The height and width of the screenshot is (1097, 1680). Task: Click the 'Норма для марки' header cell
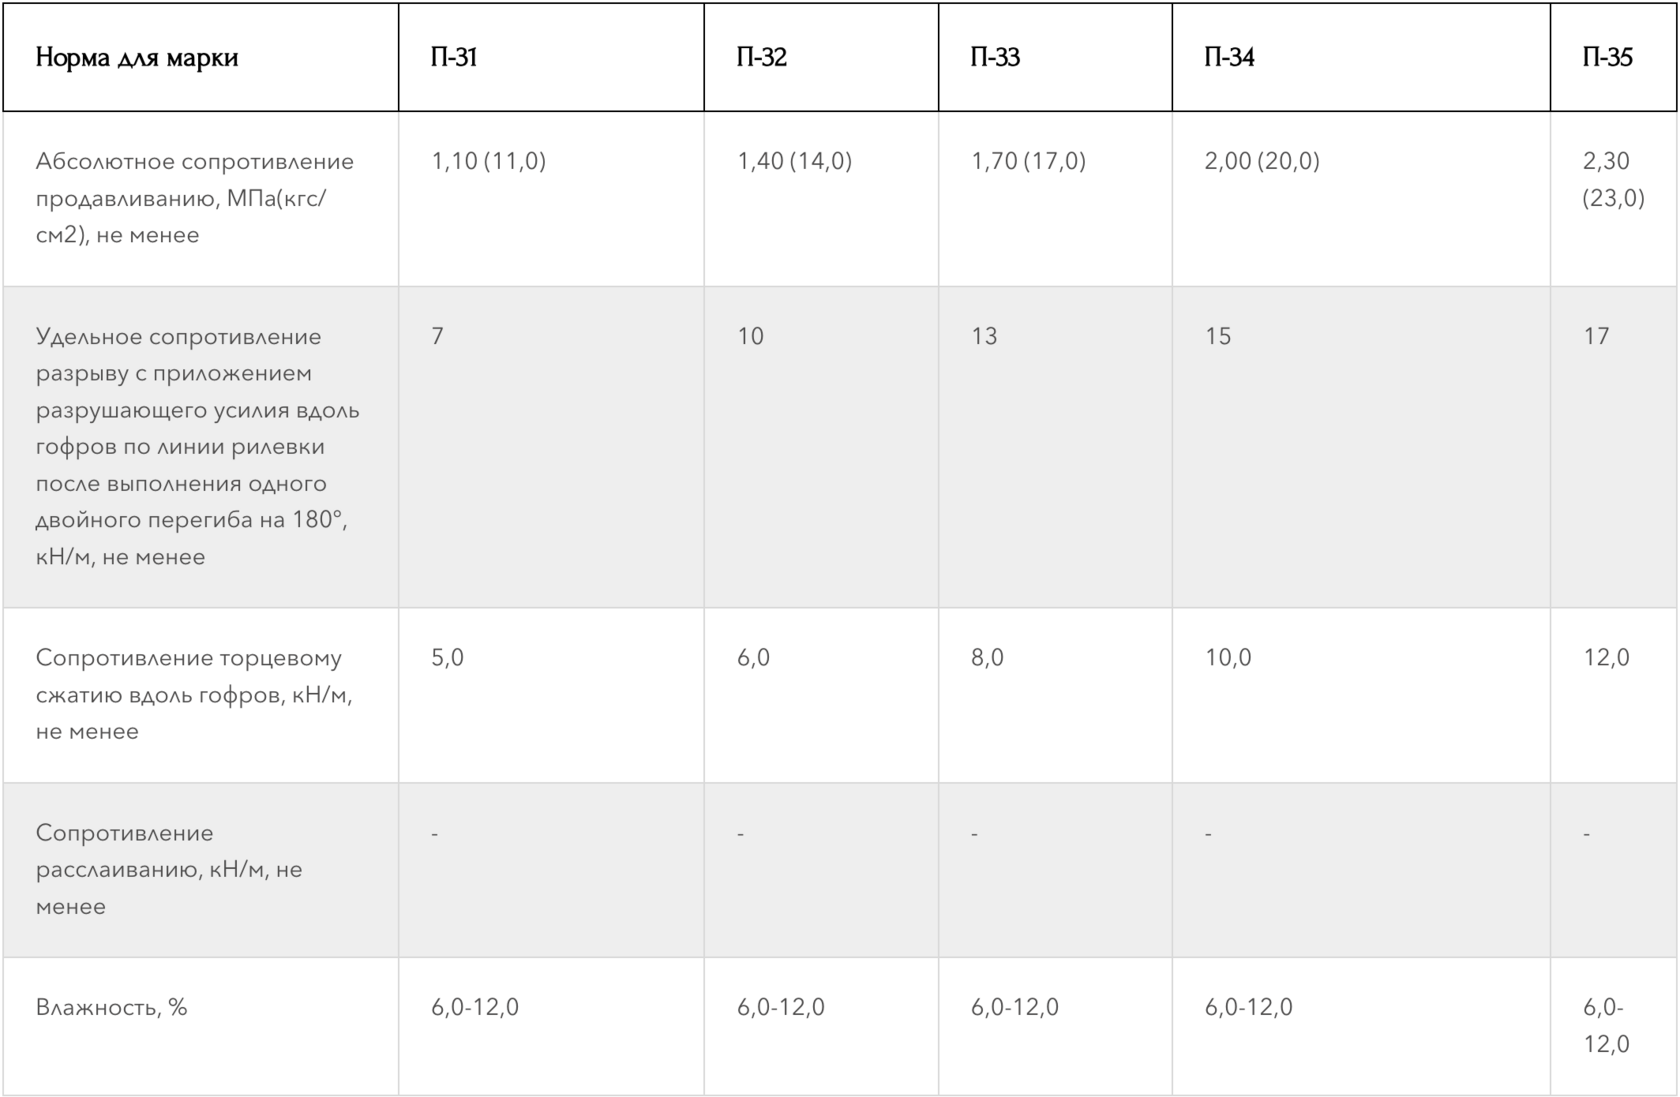tap(137, 57)
